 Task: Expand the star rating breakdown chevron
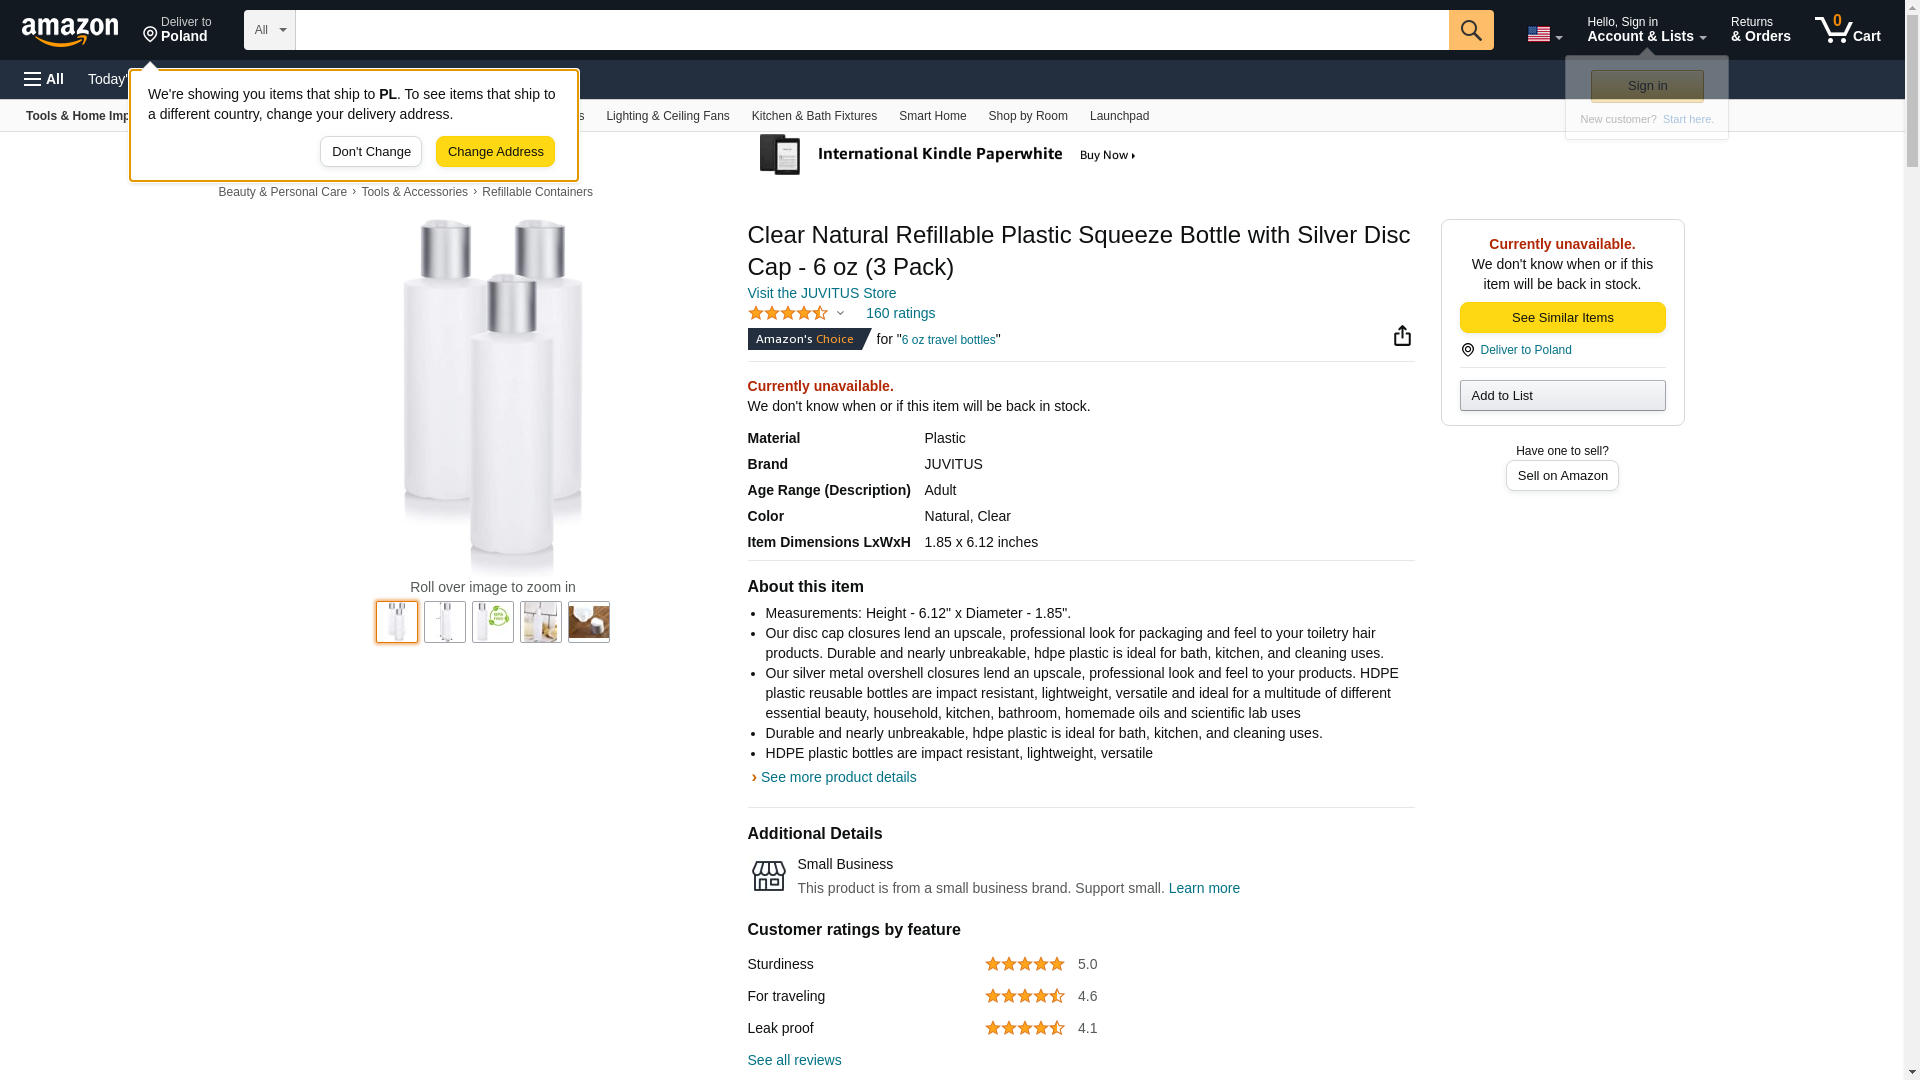(840, 314)
